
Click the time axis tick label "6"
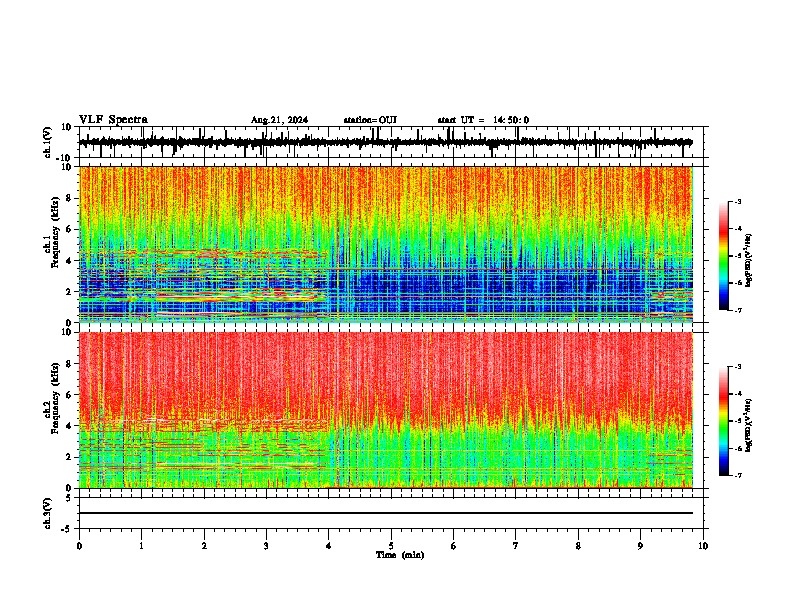point(454,546)
